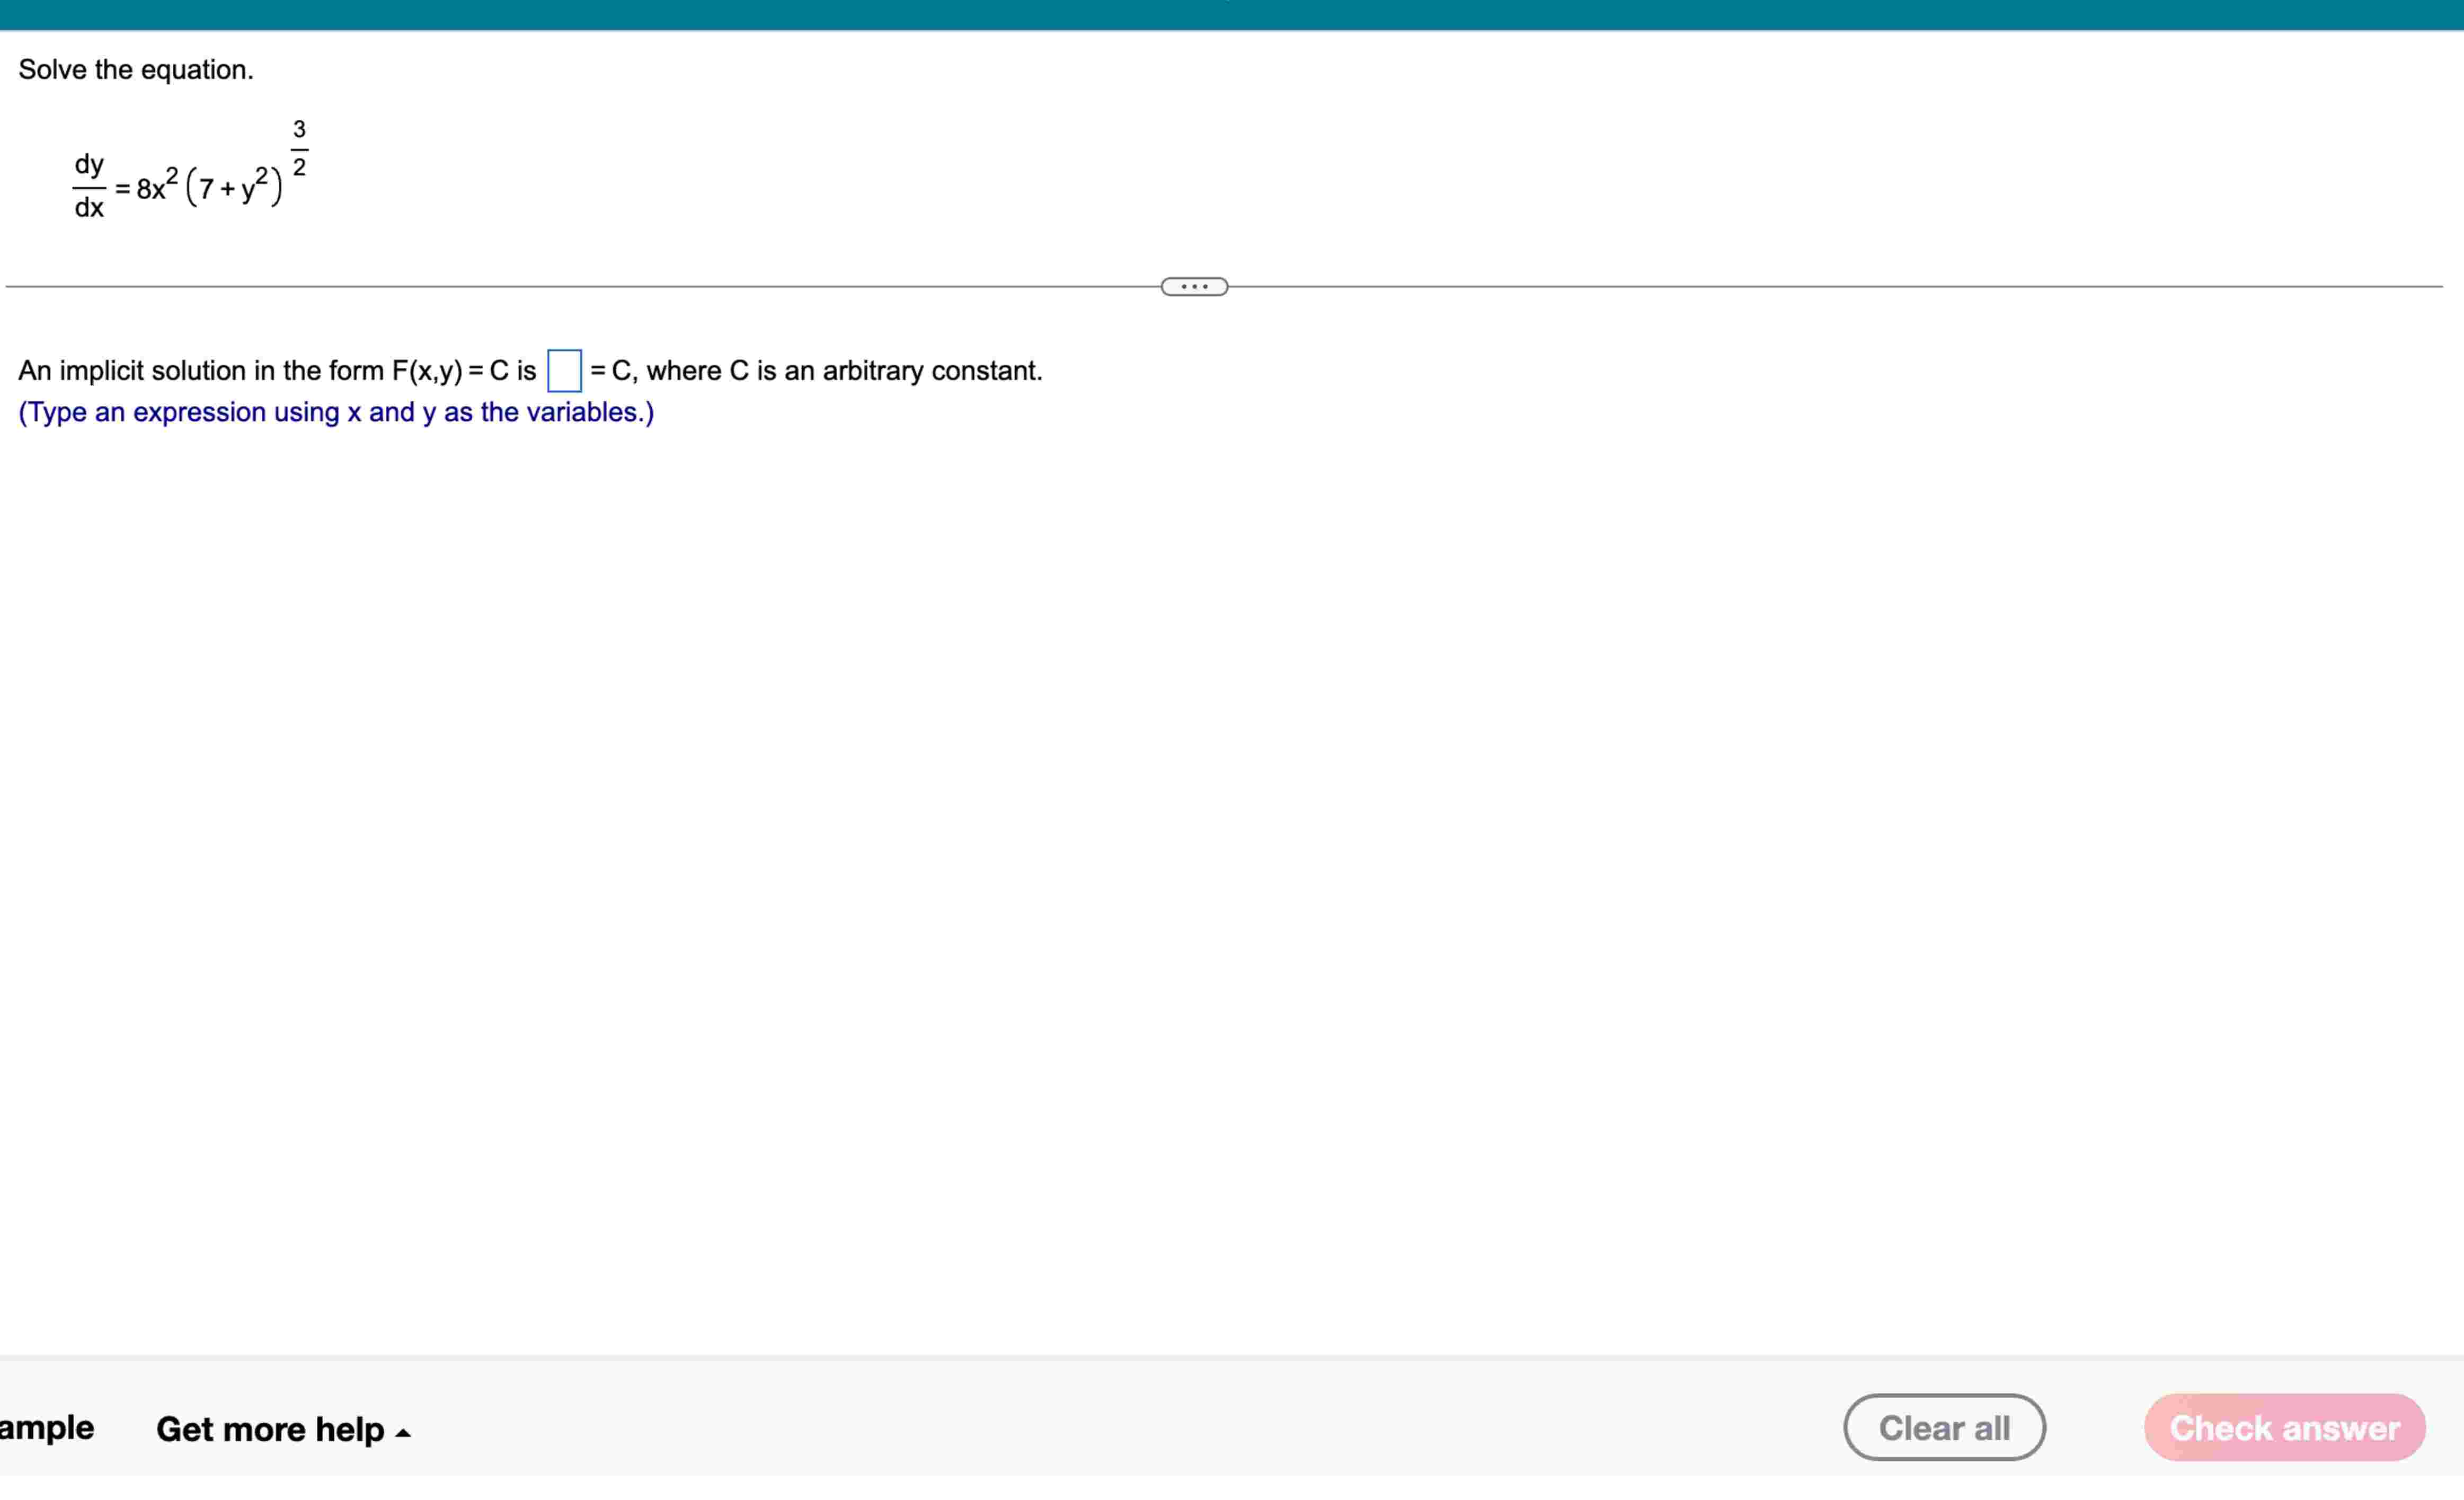
Task: Click the 3/2 exponent in the equation
Action: pos(299,148)
